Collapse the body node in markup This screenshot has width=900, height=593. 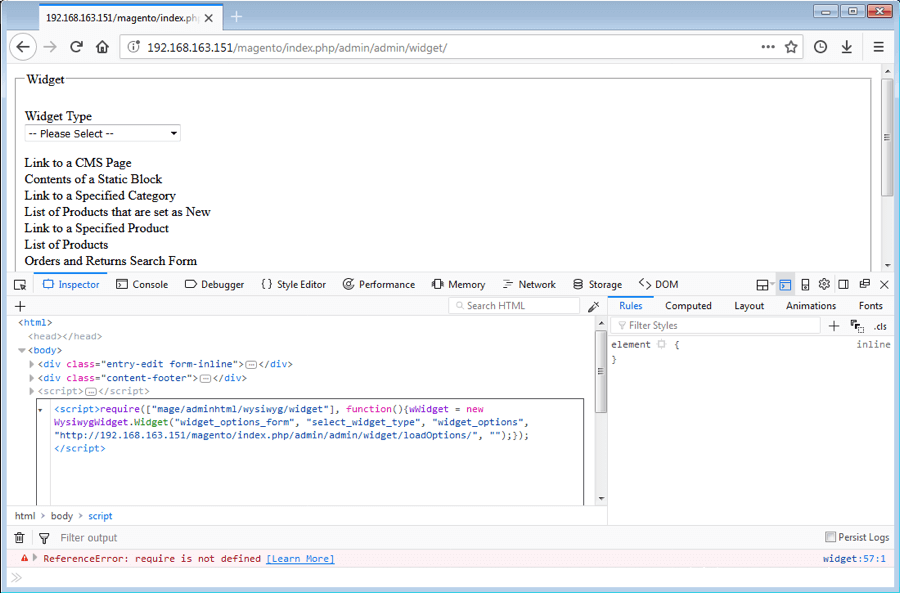[x=22, y=351]
